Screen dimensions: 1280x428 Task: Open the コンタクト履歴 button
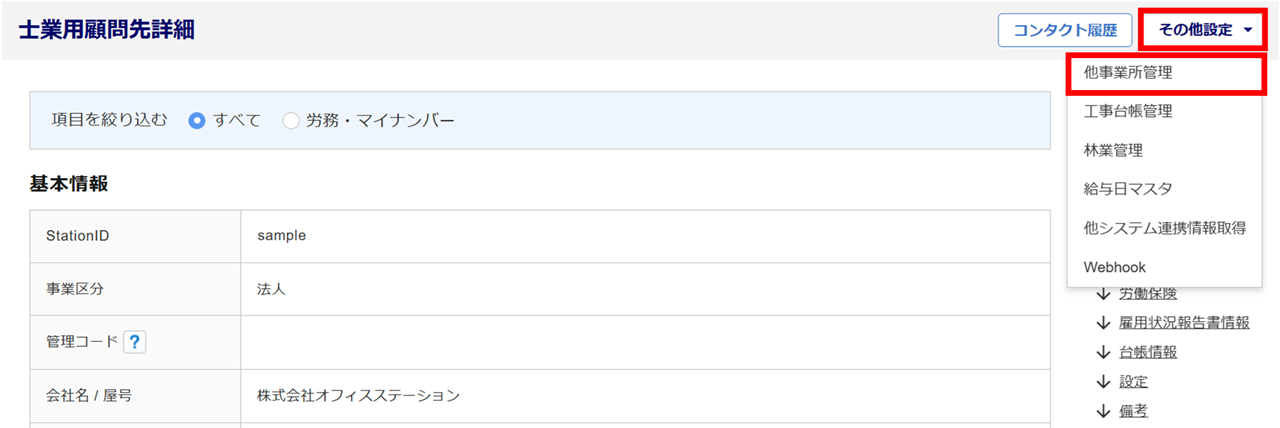1065,30
